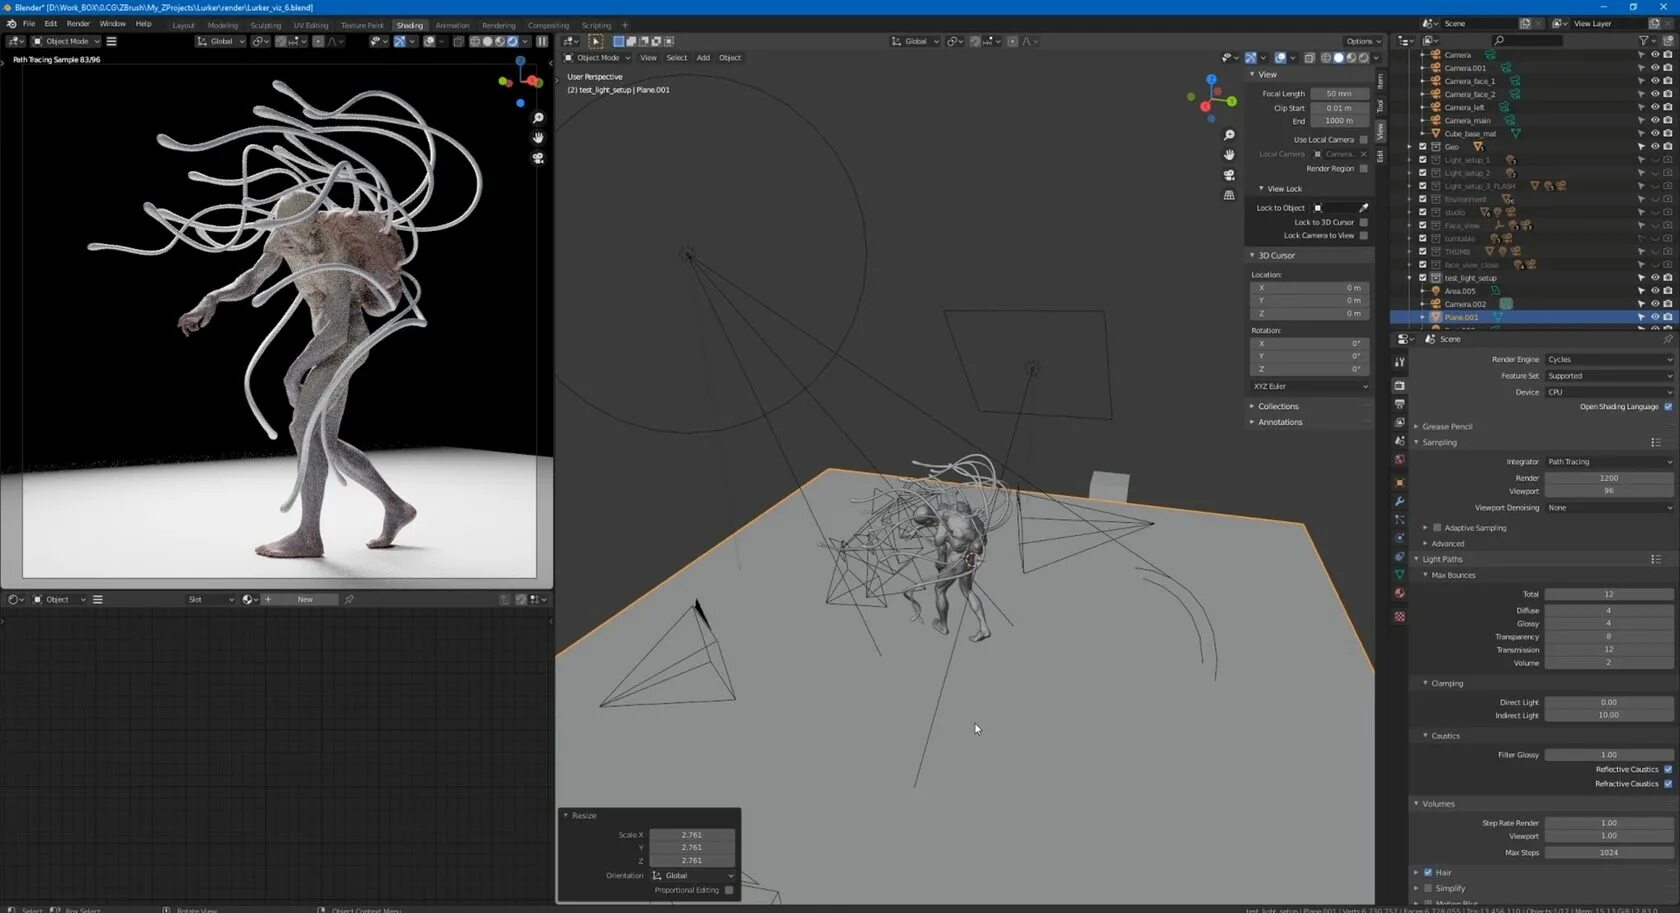The height and width of the screenshot is (913, 1680).
Task: Toggle Refractive Caustics checkbox
Action: 1668,784
